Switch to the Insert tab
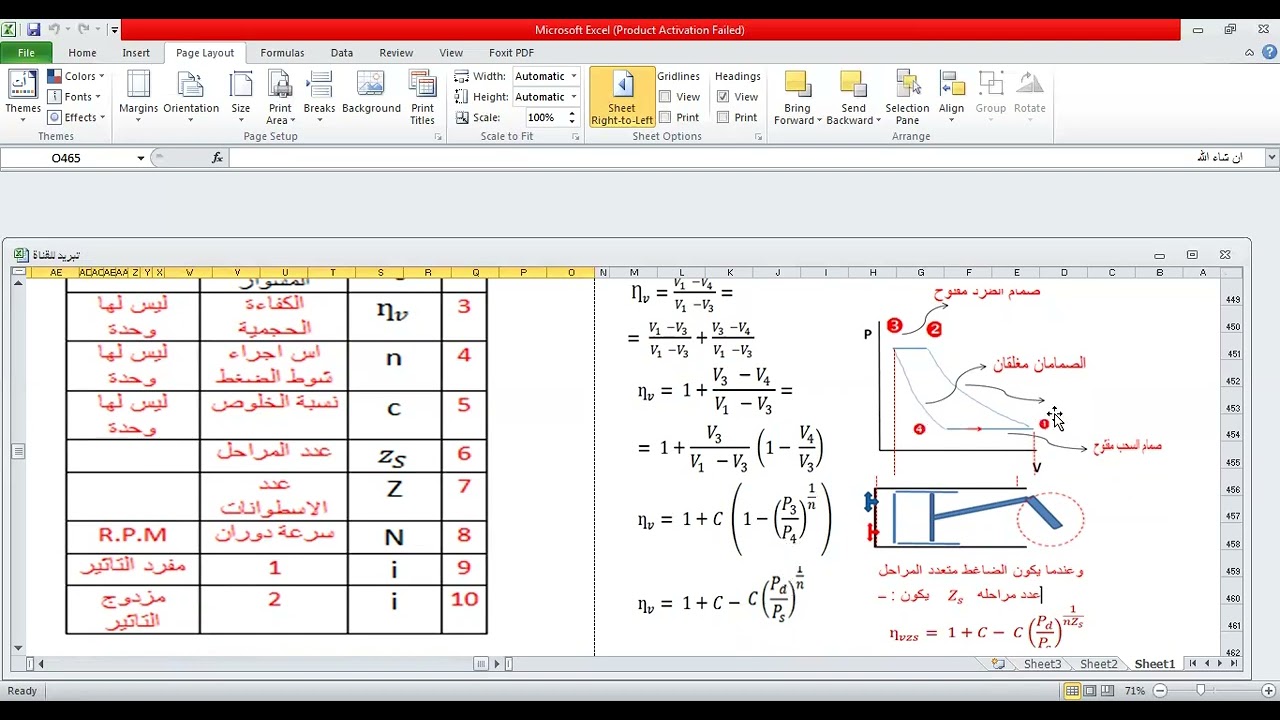1280x720 pixels. (x=136, y=53)
